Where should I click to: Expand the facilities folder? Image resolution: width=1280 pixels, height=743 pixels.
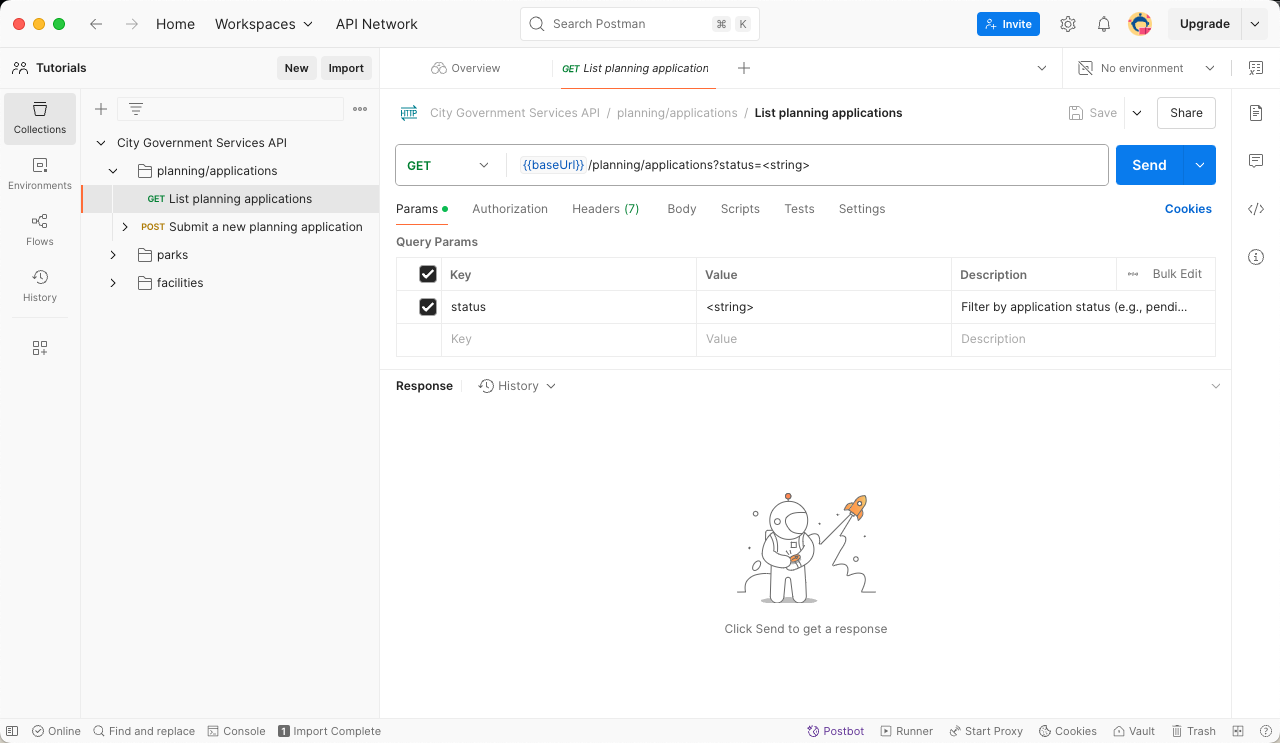pyautogui.click(x=113, y=283)
